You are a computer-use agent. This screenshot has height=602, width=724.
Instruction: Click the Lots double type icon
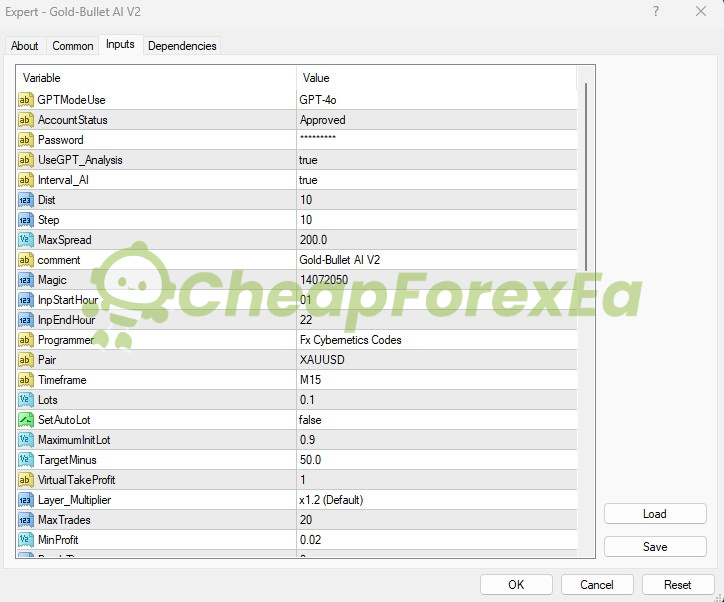(25, 400)
